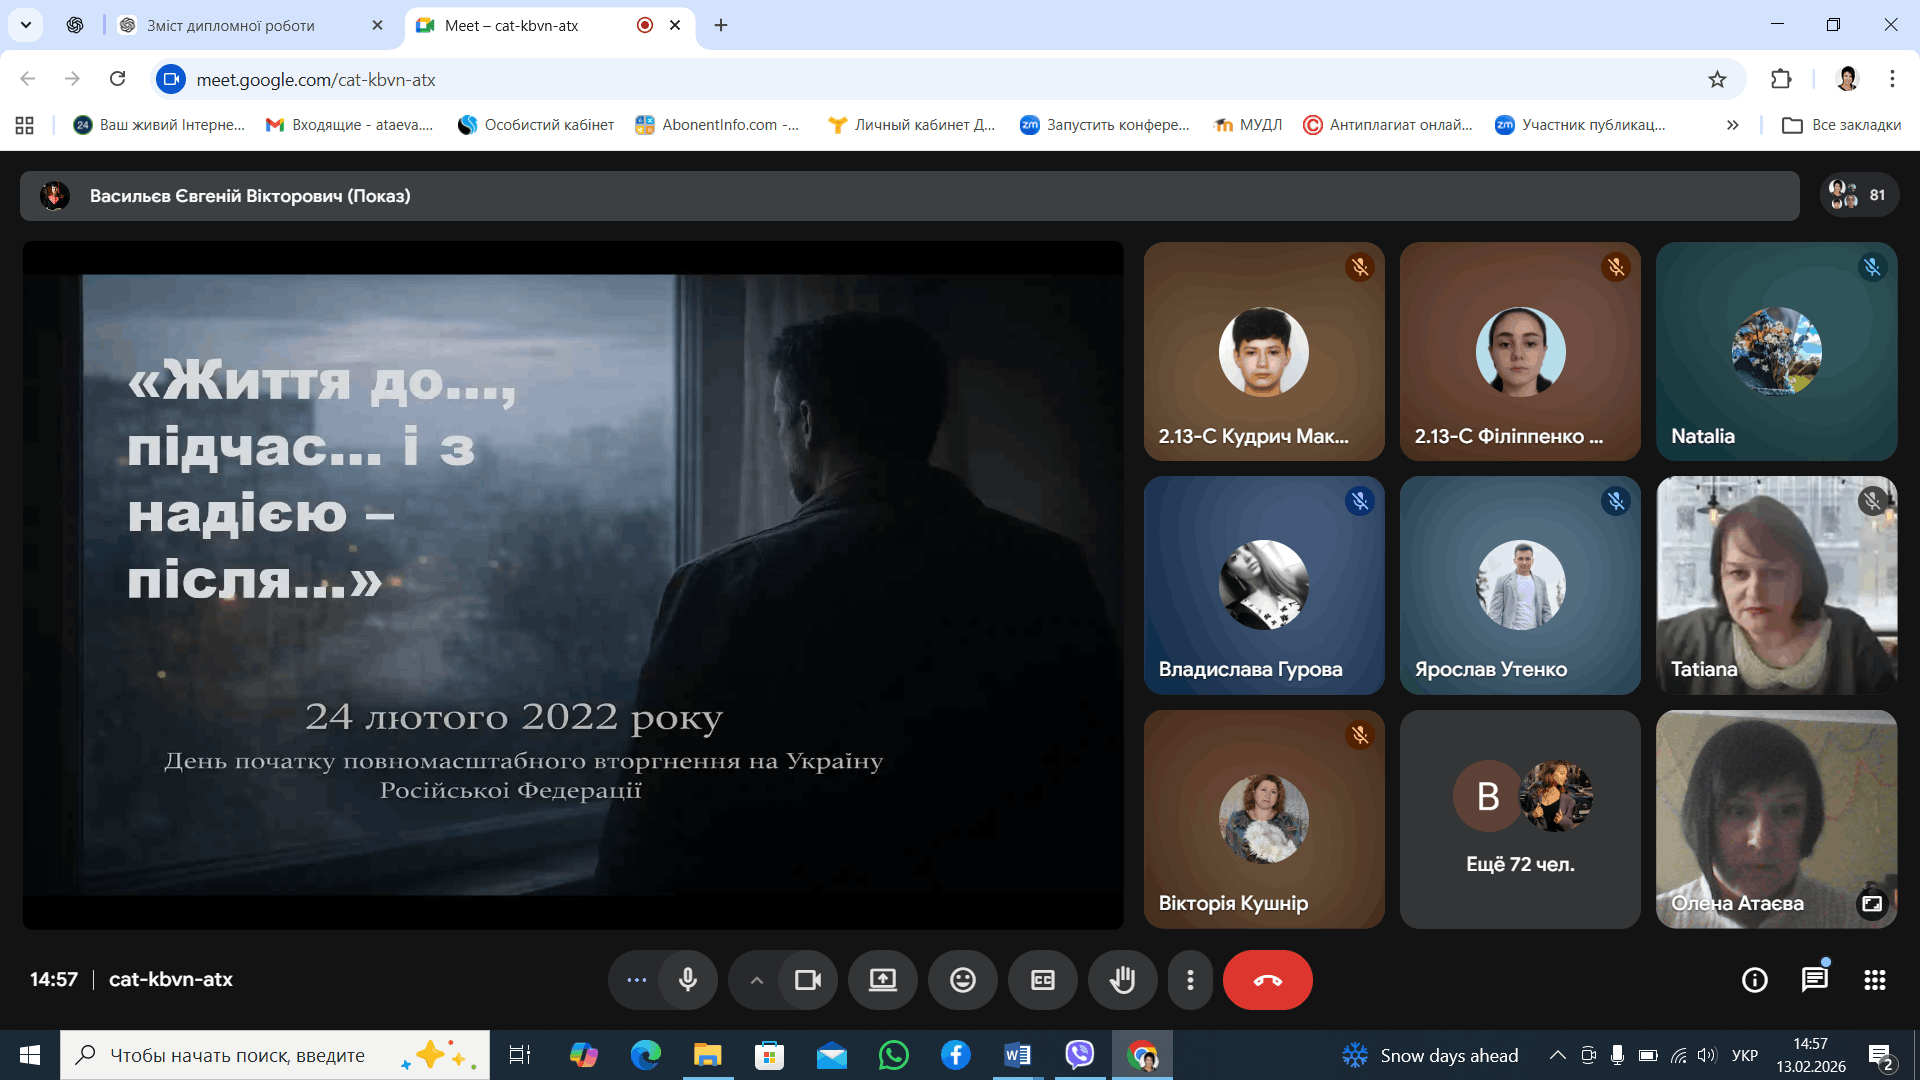This screenshot has width=1920, height=1080.
Task: Toggle the microphone on or off
Action: click(688, 980)
